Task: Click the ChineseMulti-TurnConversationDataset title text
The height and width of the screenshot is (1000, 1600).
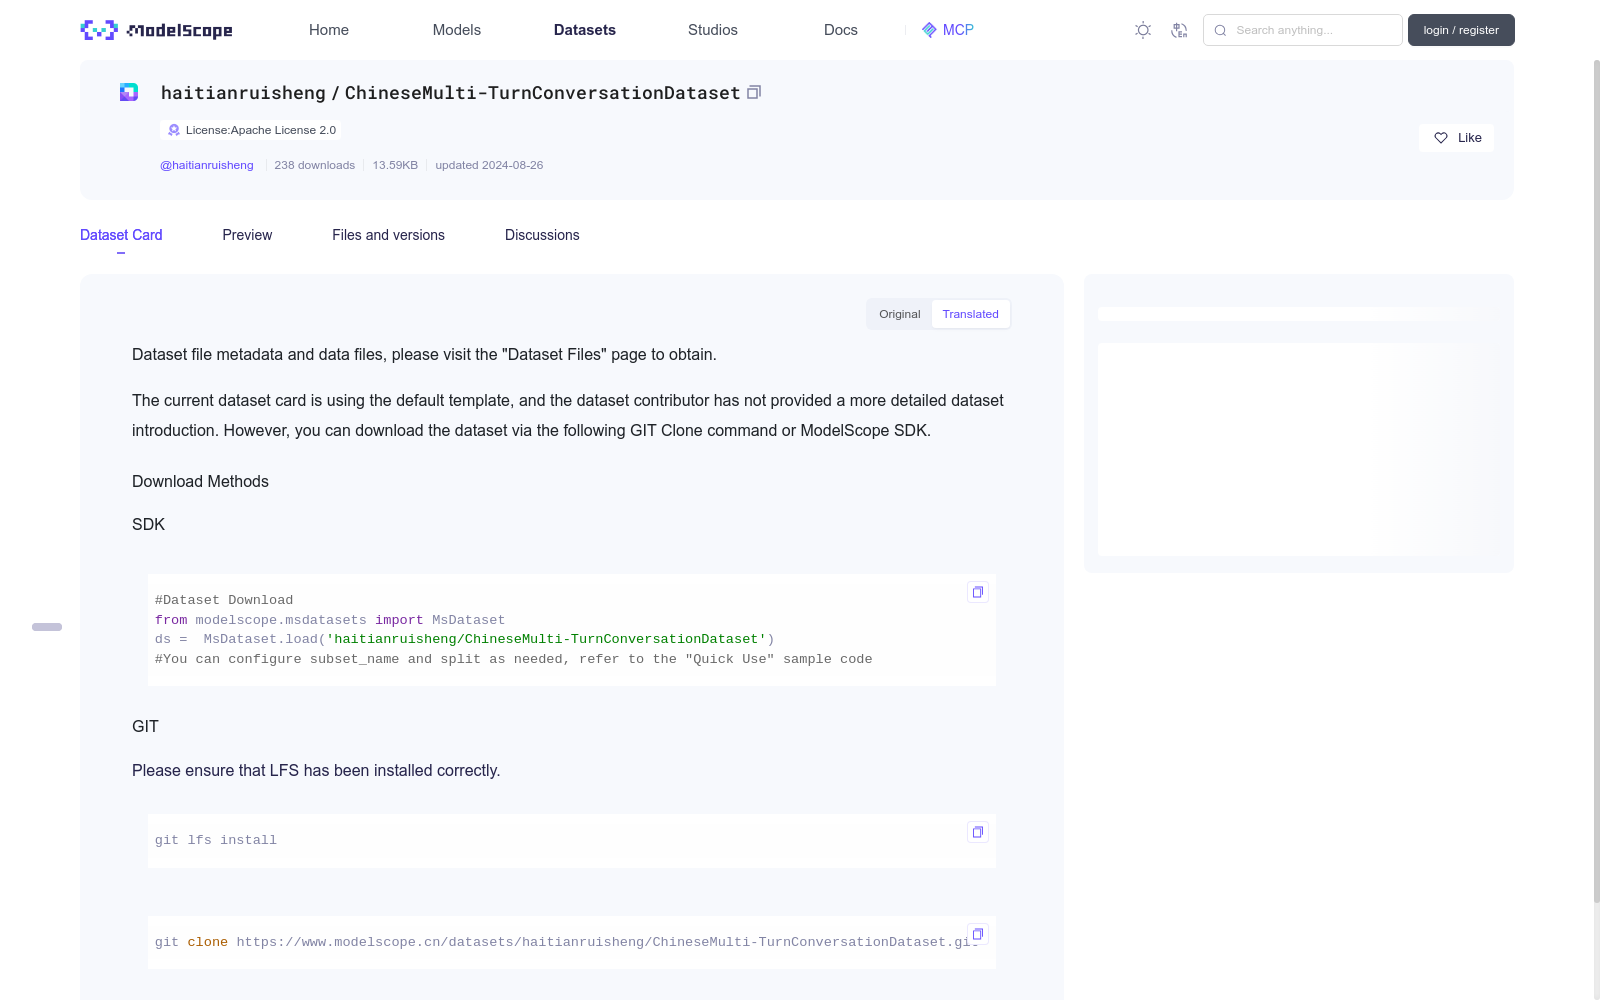Action: [x=542, y=93]
